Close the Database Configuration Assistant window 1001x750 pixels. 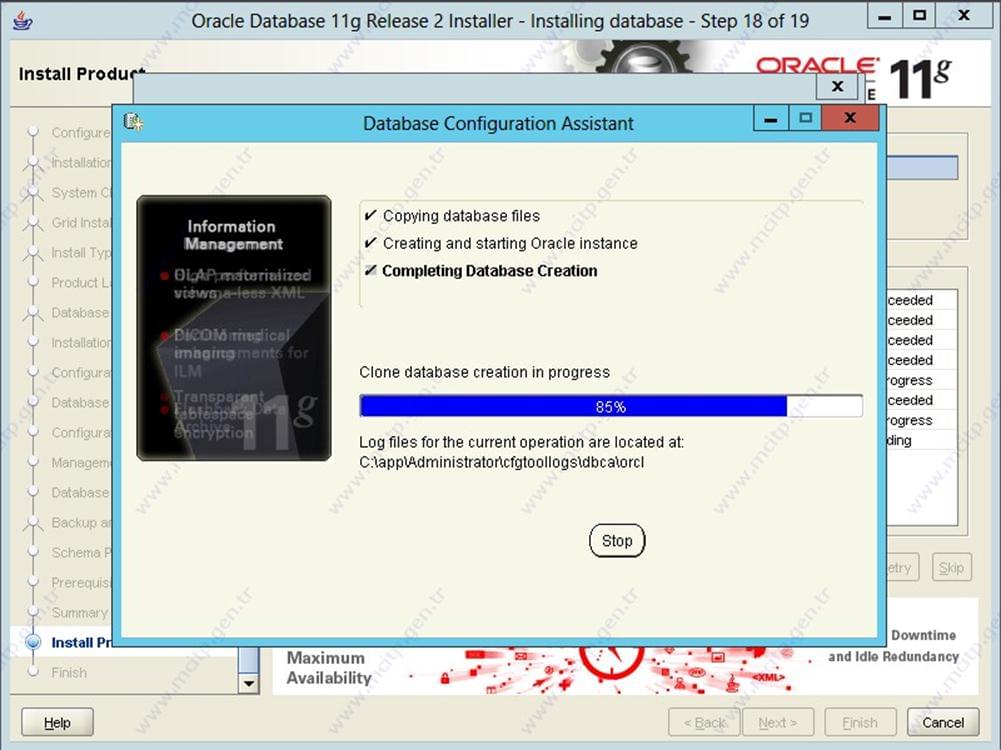pyautogui.click(x=850, y=118)
